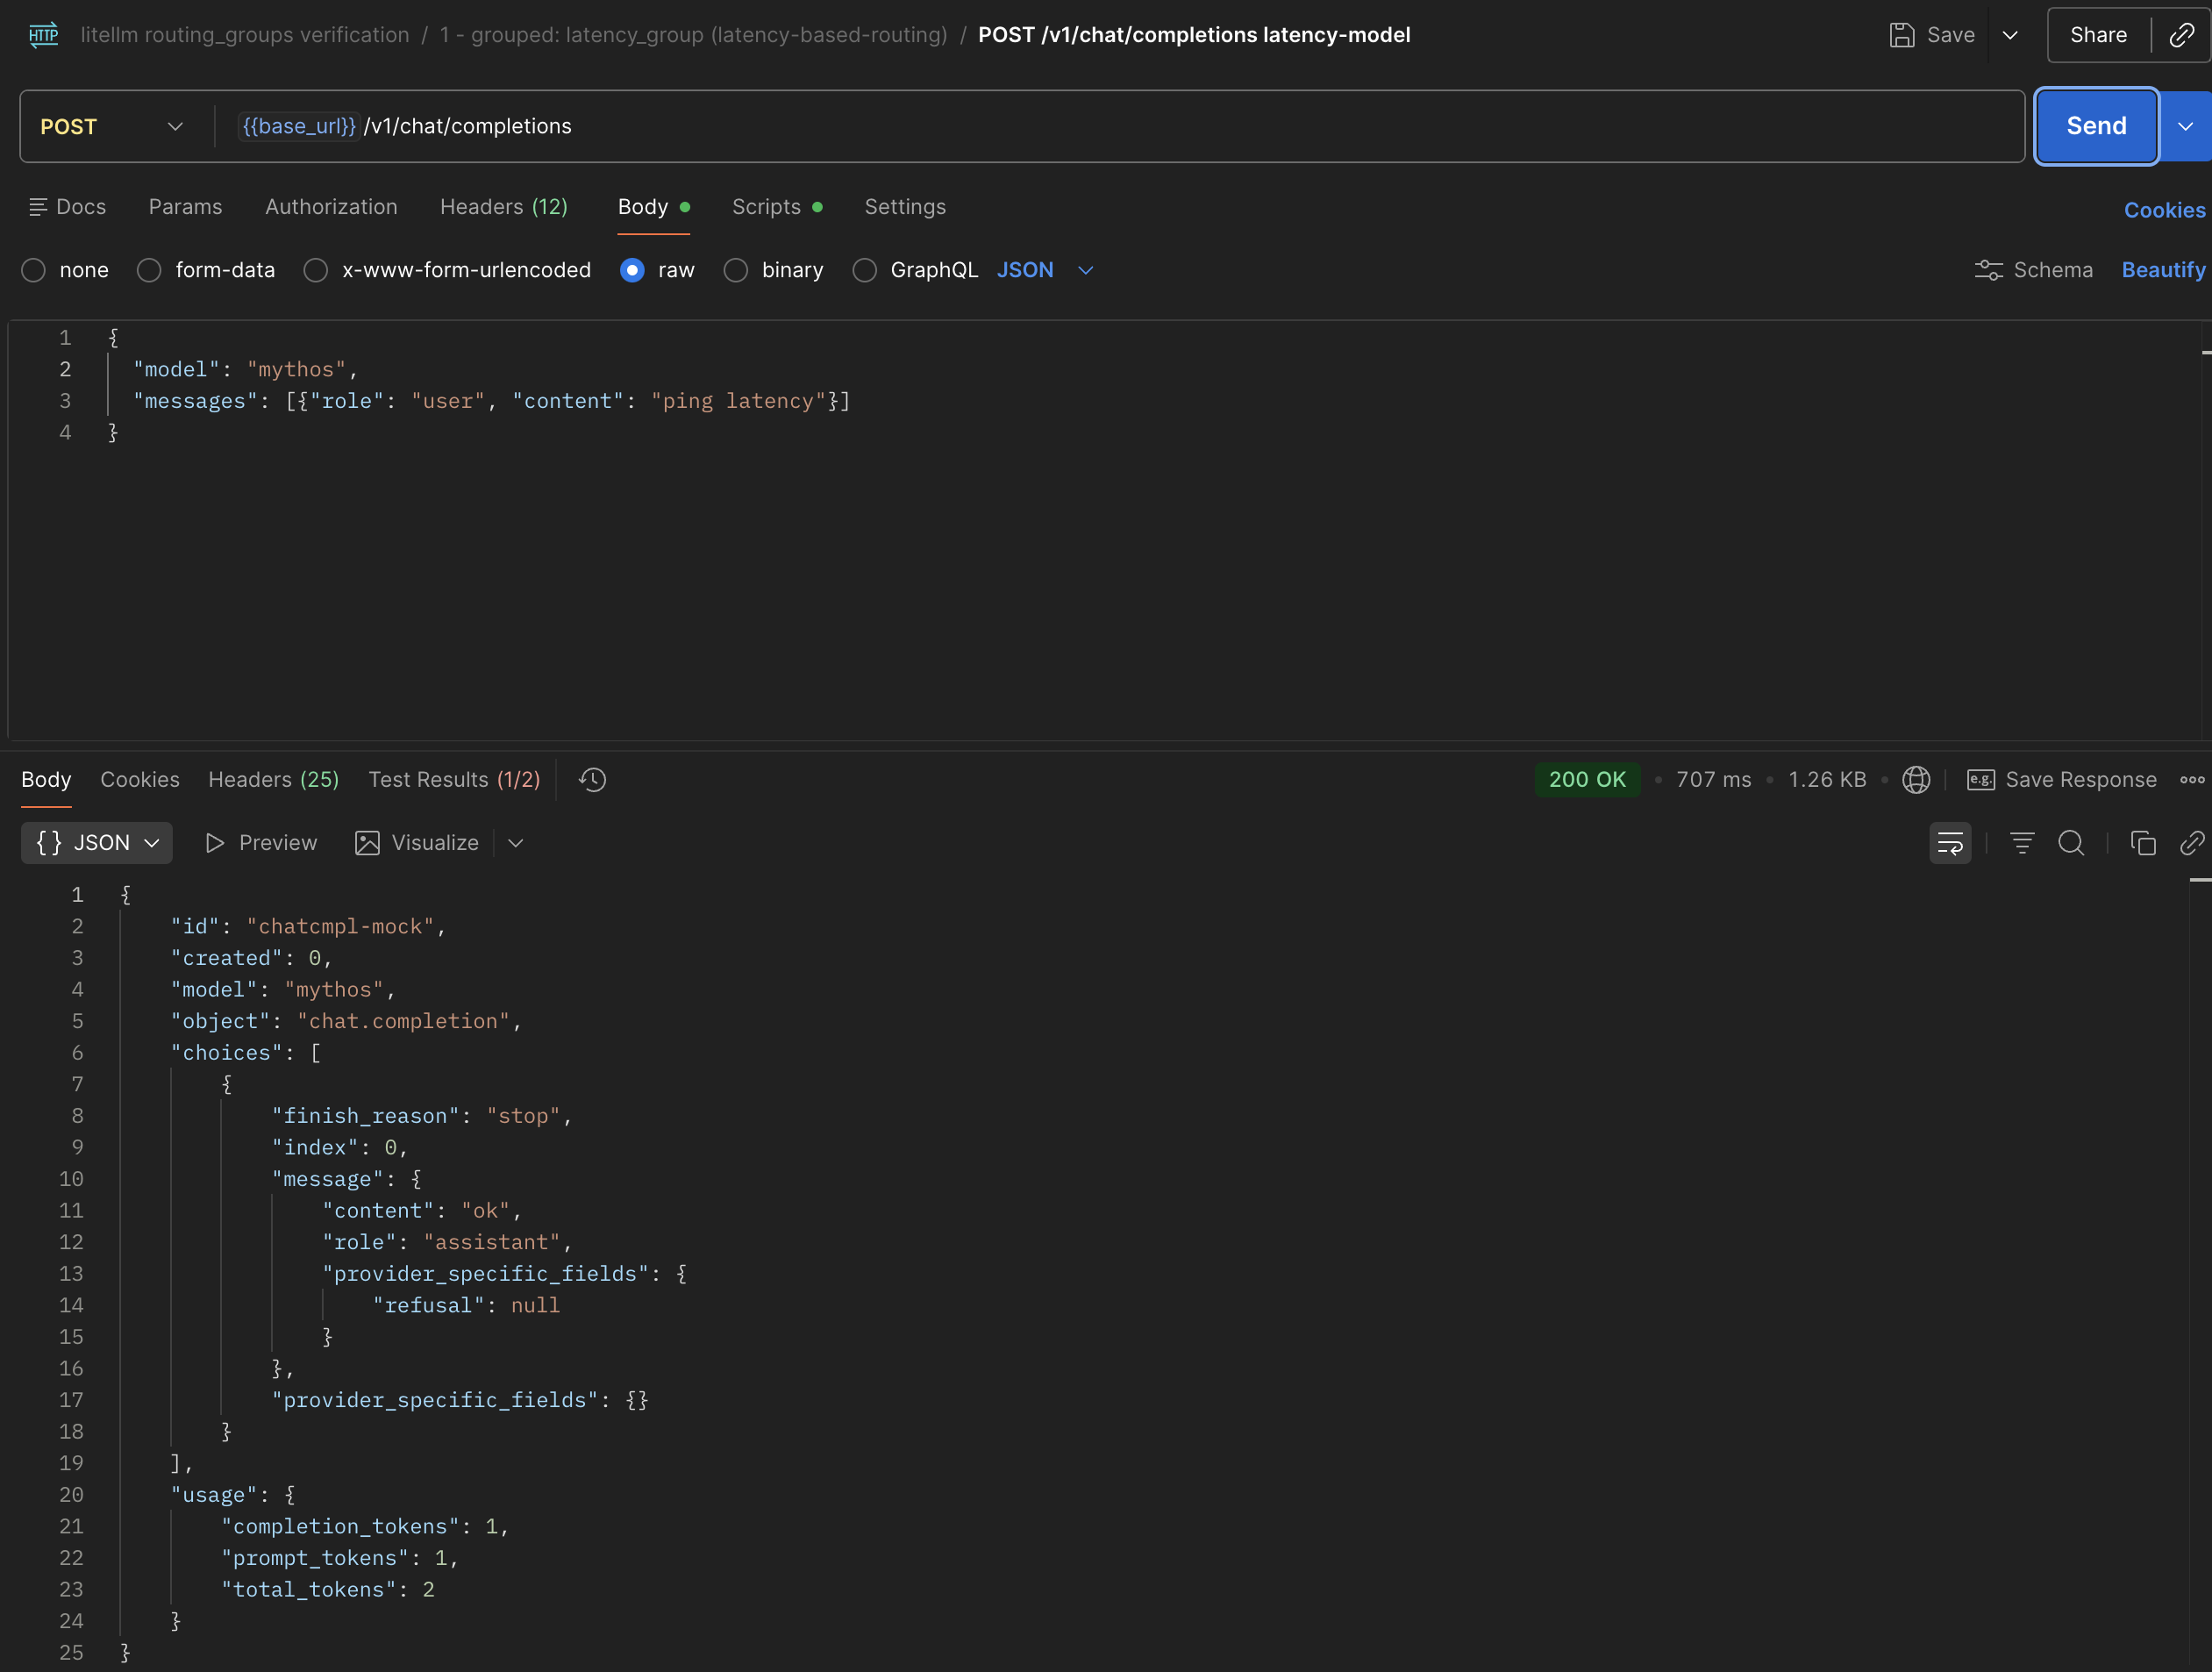The image size is (2212, 1672).
Task: Select x-www-form-urlencoded body type
Action: [316, 270]
